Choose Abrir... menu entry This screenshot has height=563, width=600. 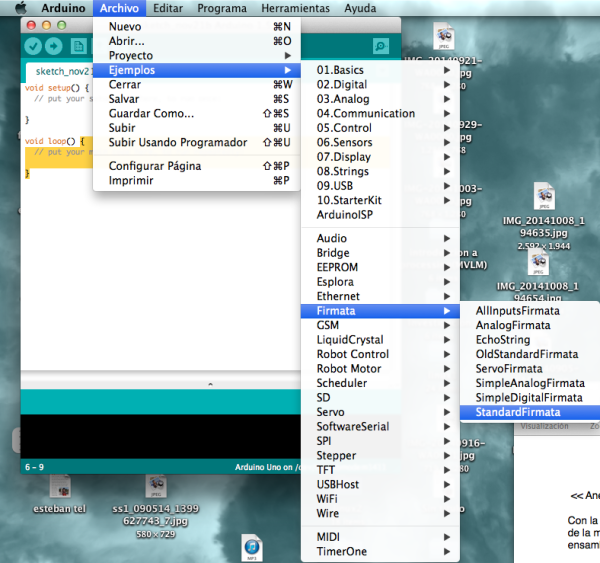[x=197, y=41]
